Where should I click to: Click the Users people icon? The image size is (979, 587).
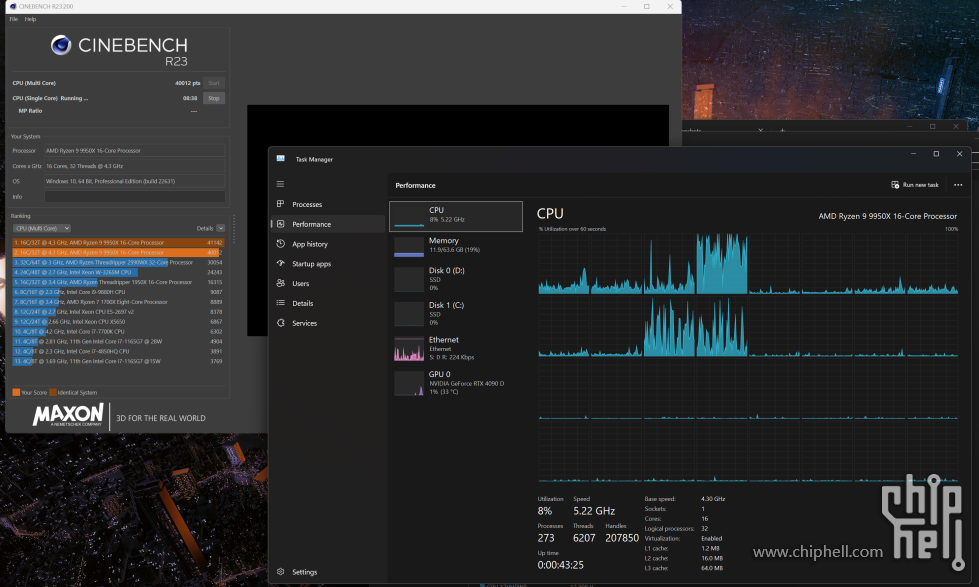coord(280,284)
